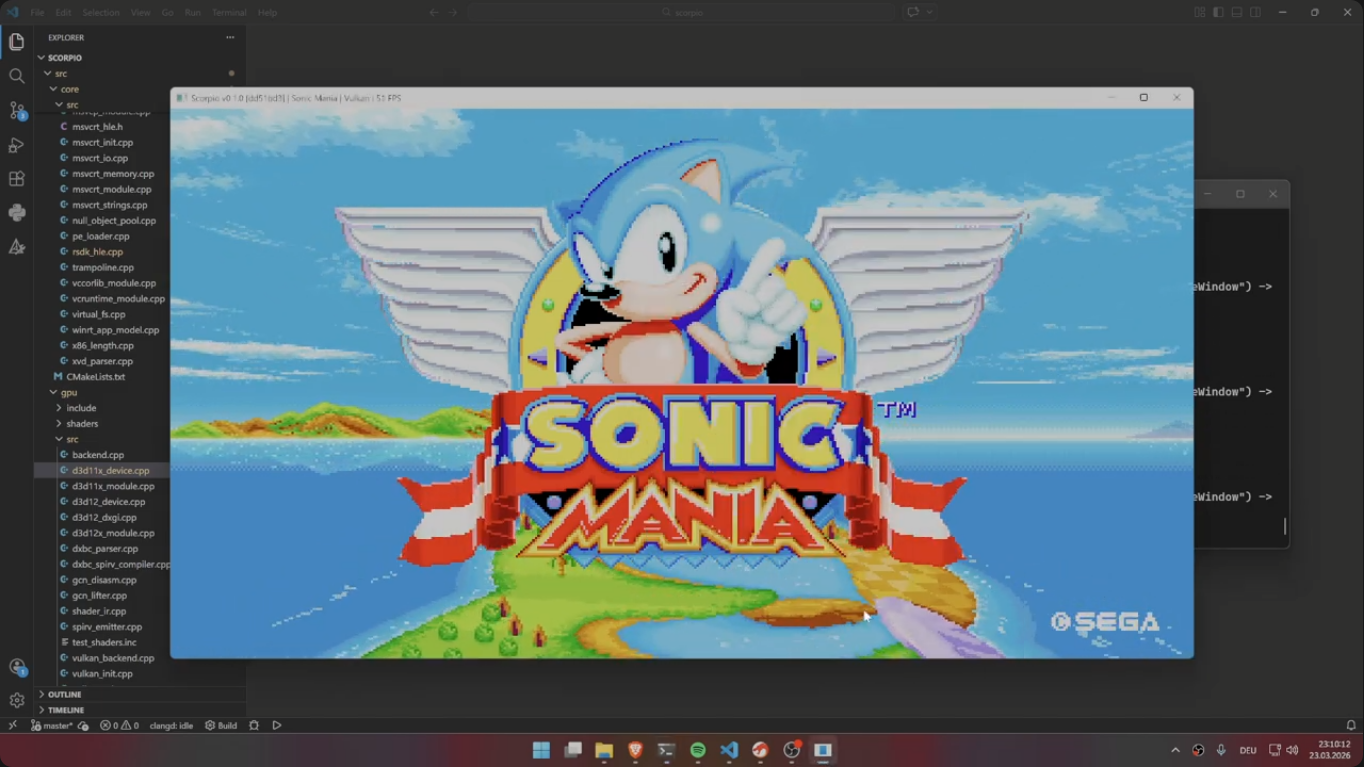1364x767 pixels.
Task: Toggle the bottom panel visibility
Action: pos(1237,12)
